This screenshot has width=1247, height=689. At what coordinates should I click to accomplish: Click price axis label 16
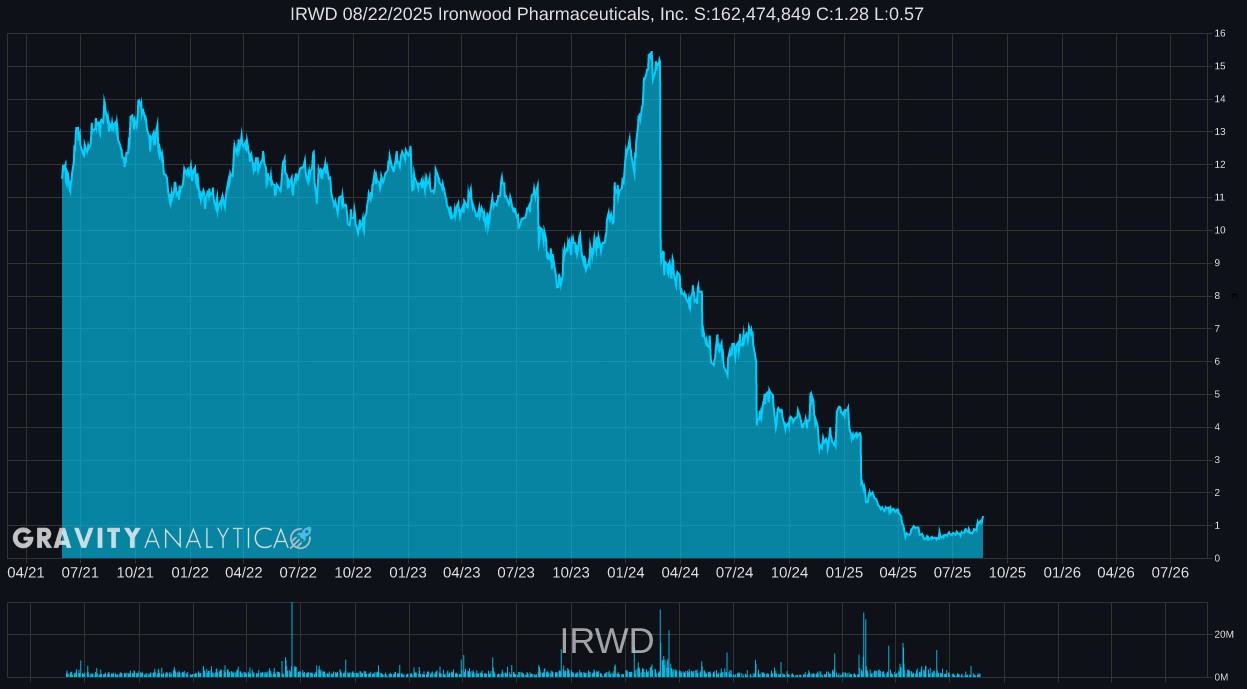1220,33
